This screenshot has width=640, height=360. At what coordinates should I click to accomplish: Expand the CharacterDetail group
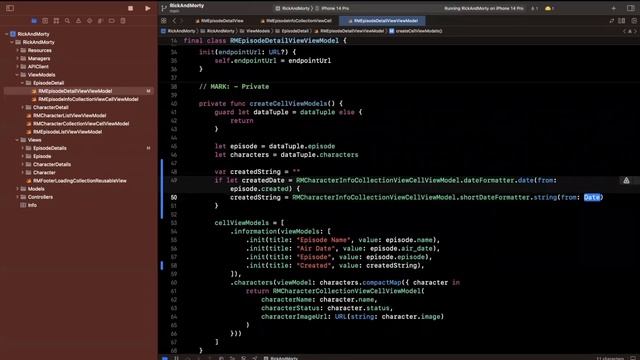pyautogui.click(x=23, y=107)
